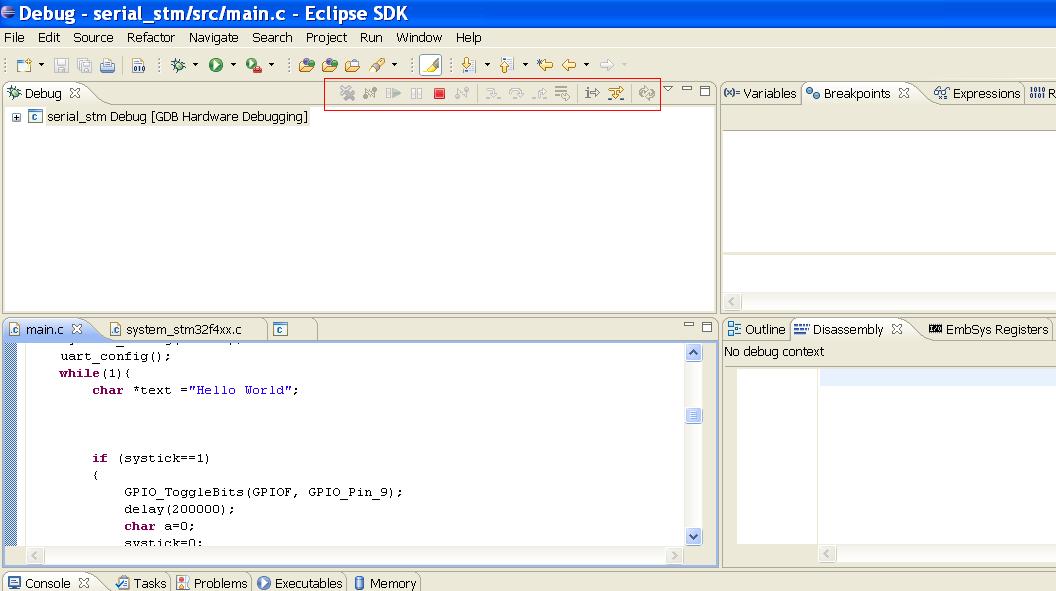Click the Save All toolbar icon
The height and width of the screenshot is (591, 1056).
84,65
